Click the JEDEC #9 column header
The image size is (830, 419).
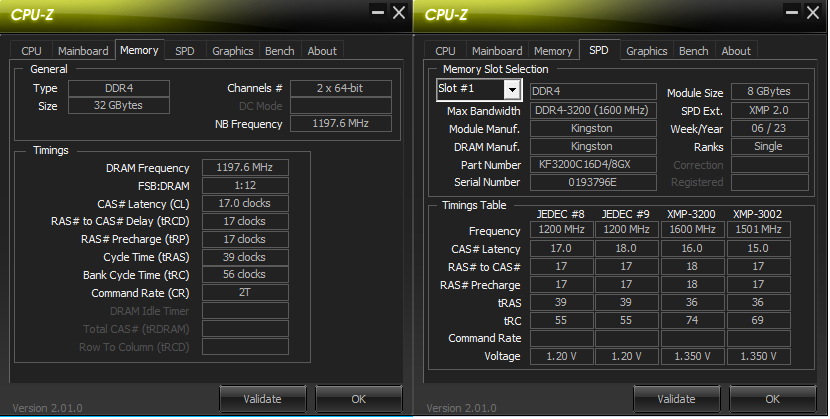tap(626, 214)
